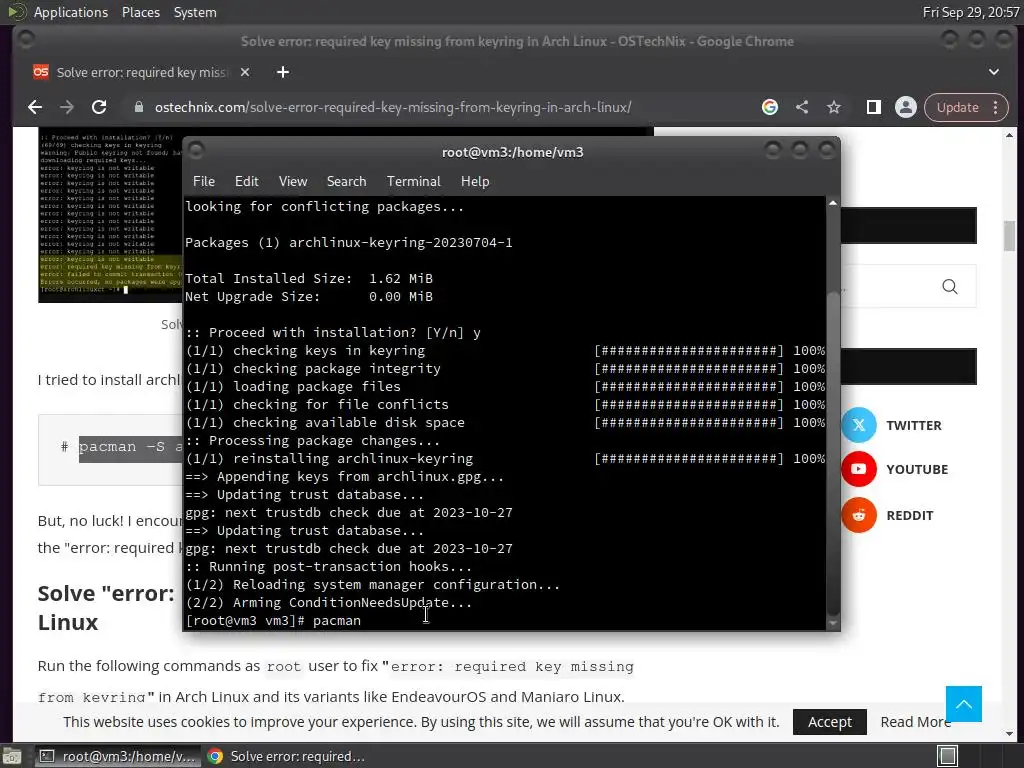Click Chrome window menu button
1024x768 pixels.
tap(26, 40)
